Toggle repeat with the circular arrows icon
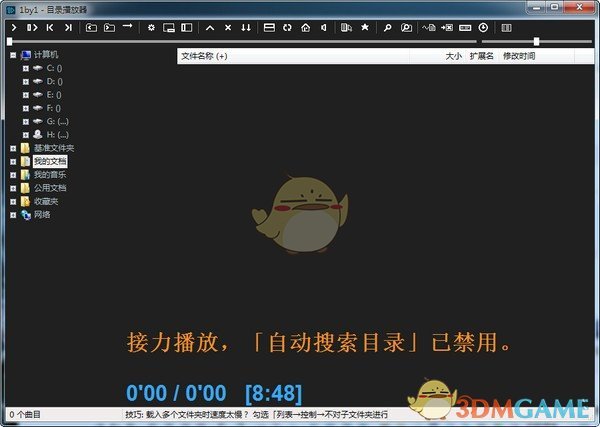The width and height of the screenshot is (600, 427). [x=287, y=28]
